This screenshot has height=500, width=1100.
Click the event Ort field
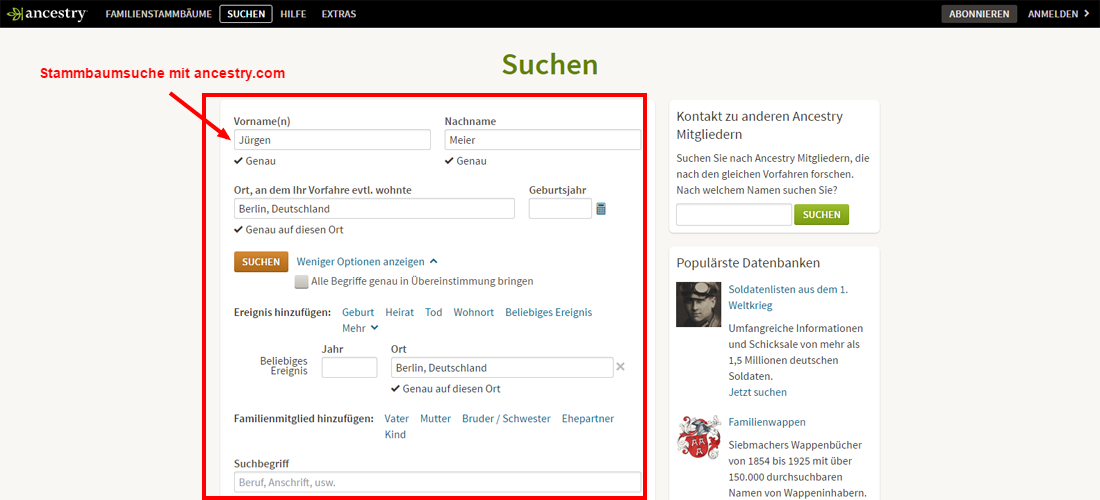click(502, 367)
